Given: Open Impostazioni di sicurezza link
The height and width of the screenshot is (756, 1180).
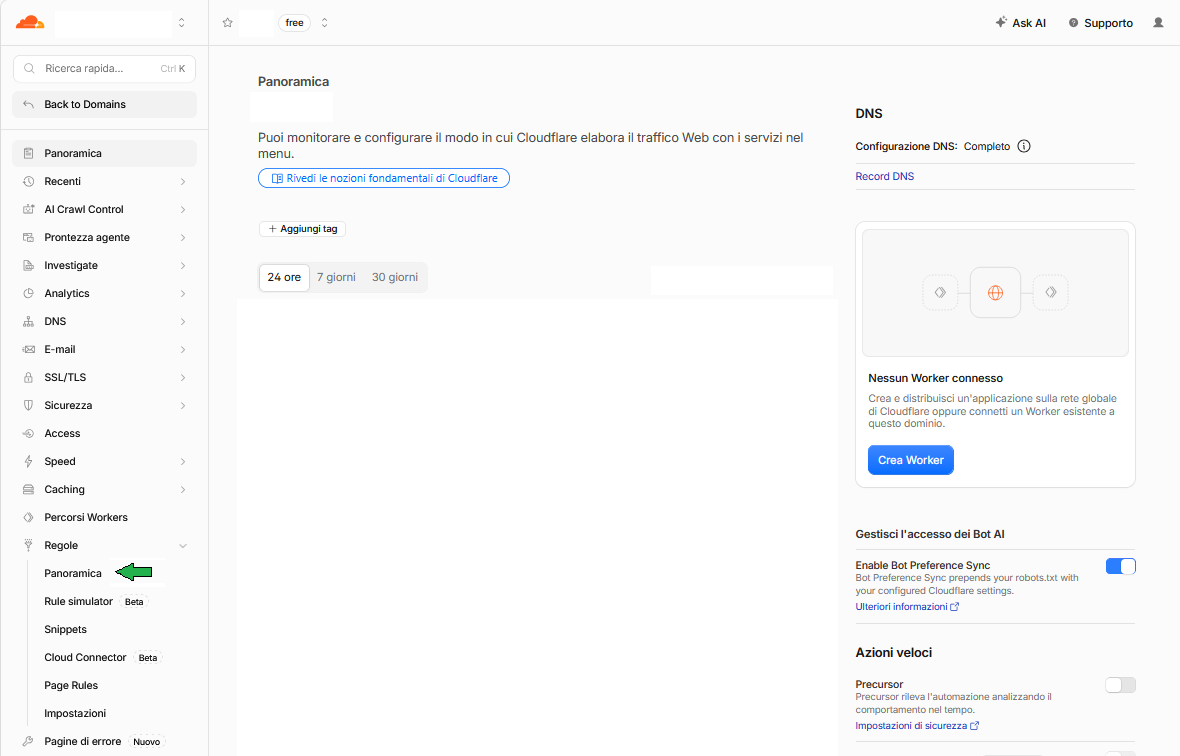Looking at the screenshot, I should pyautogui.click(x=917, y=726).
